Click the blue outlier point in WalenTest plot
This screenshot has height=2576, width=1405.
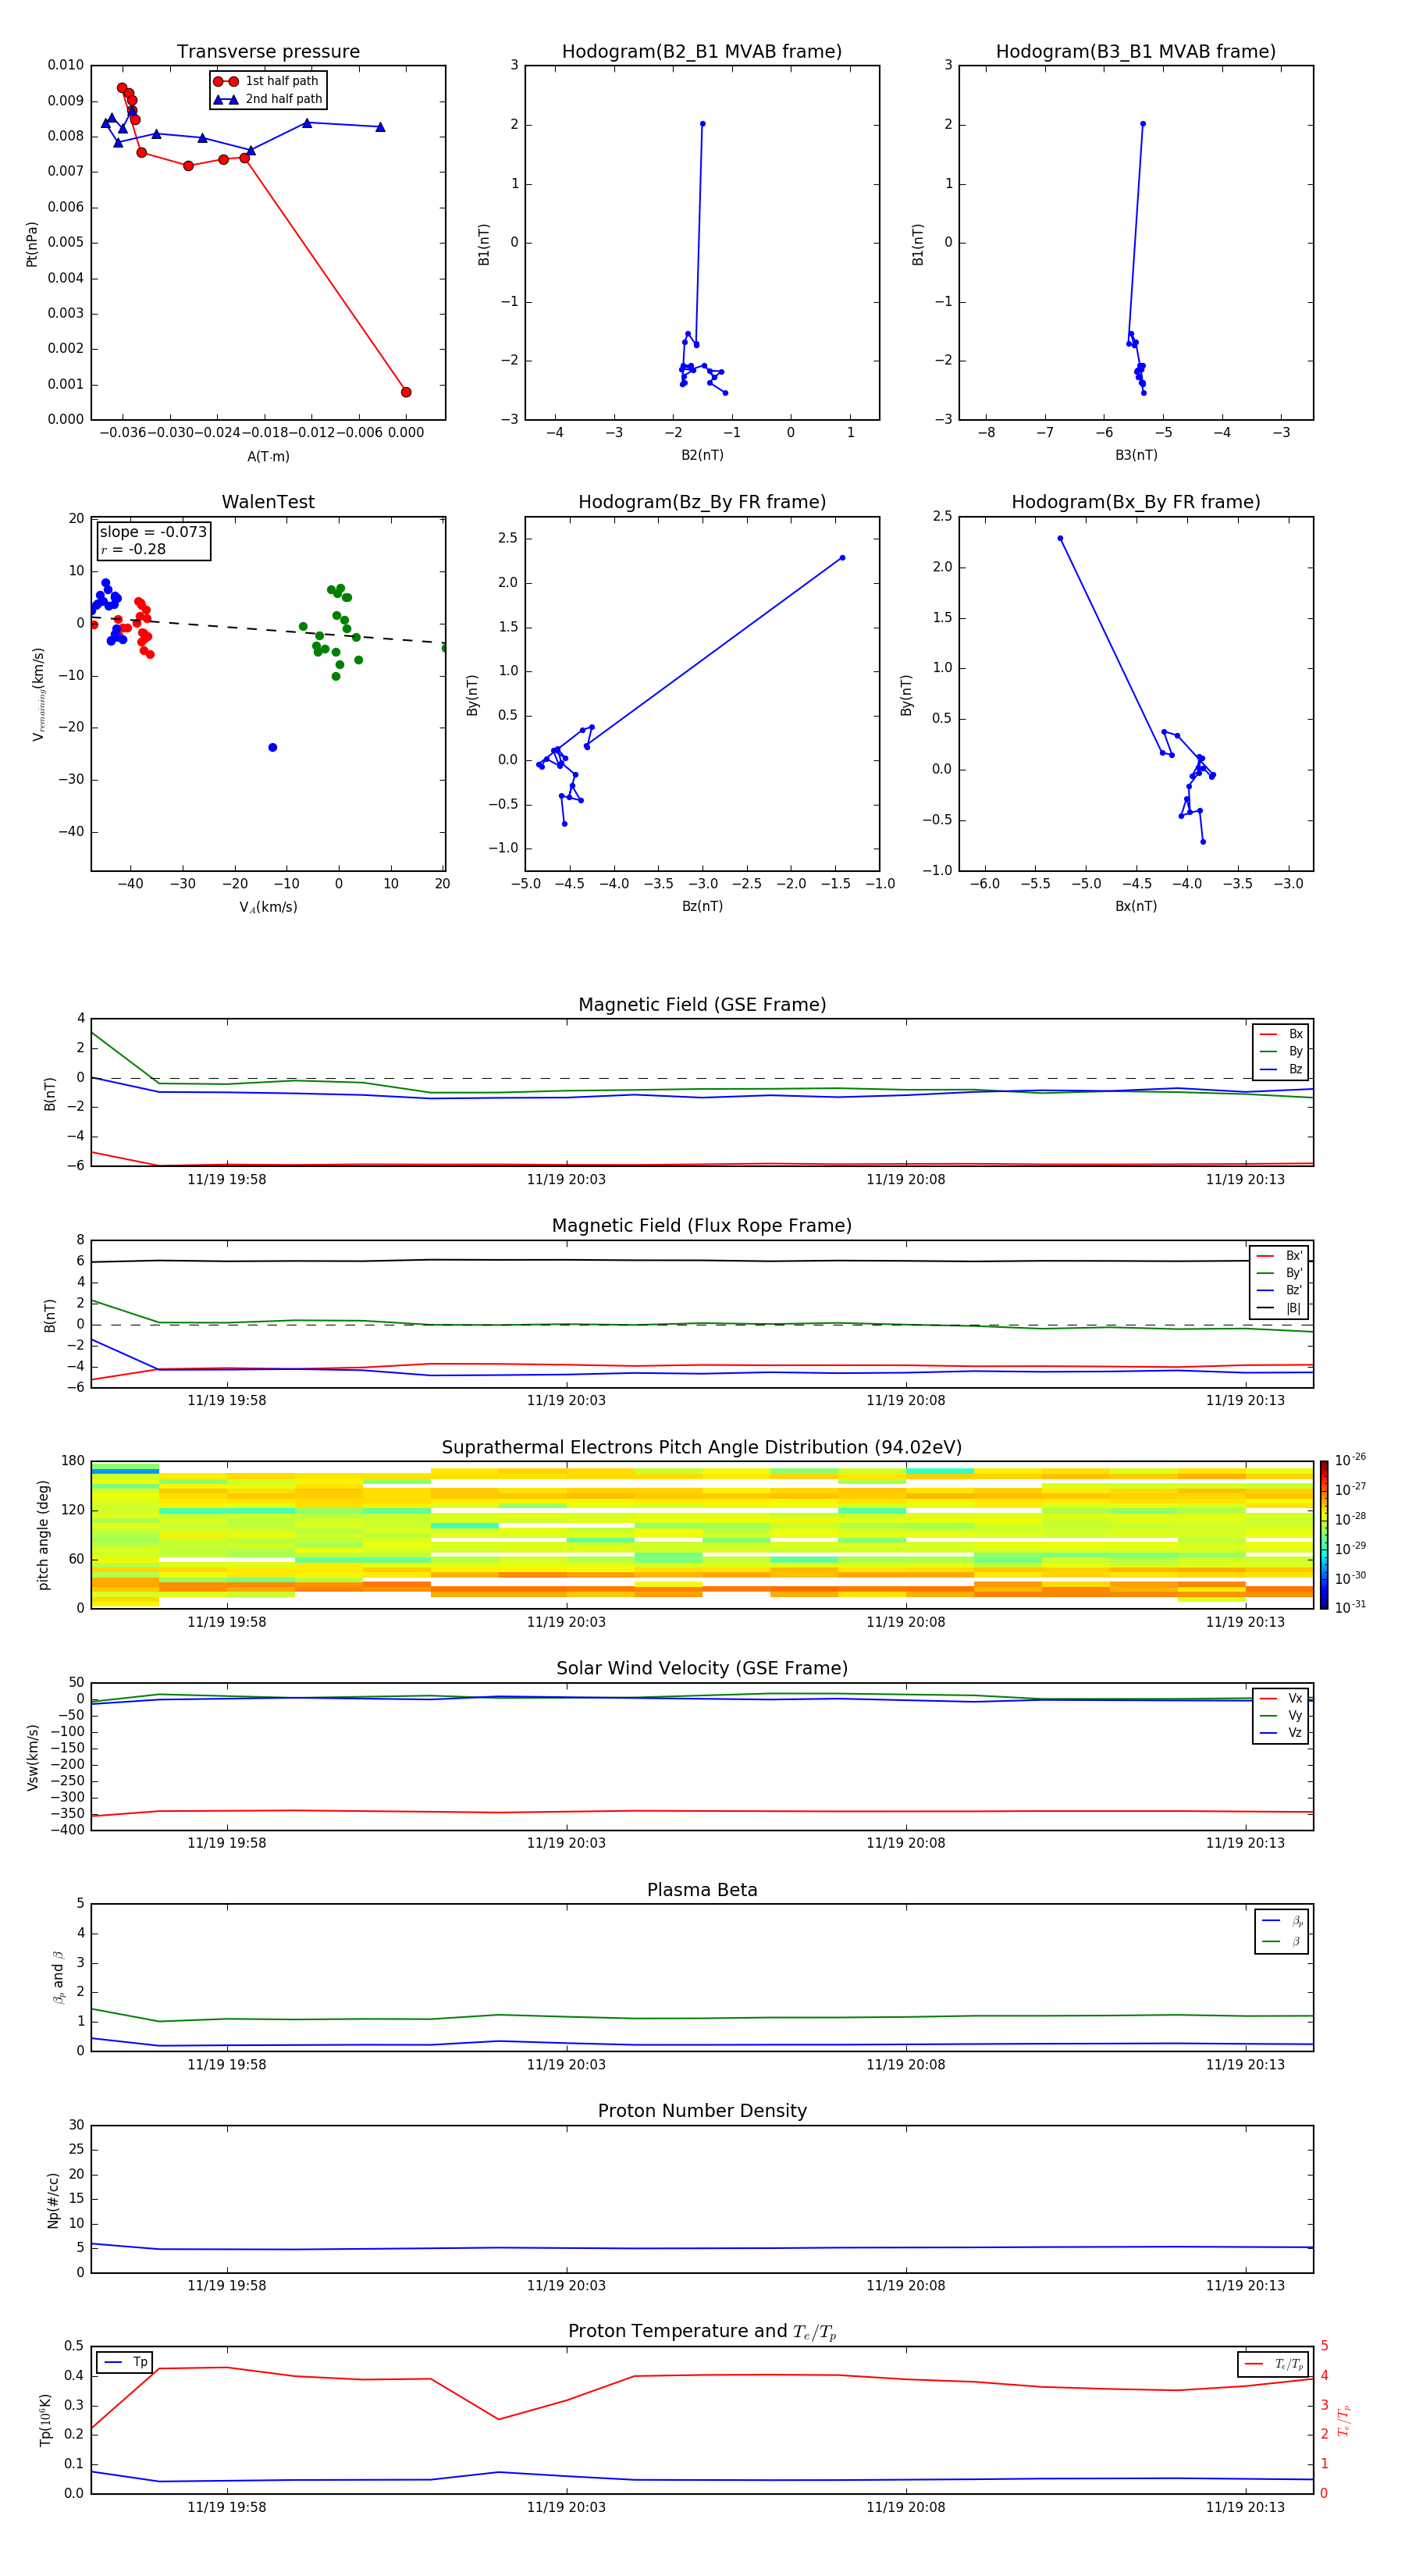272,747
